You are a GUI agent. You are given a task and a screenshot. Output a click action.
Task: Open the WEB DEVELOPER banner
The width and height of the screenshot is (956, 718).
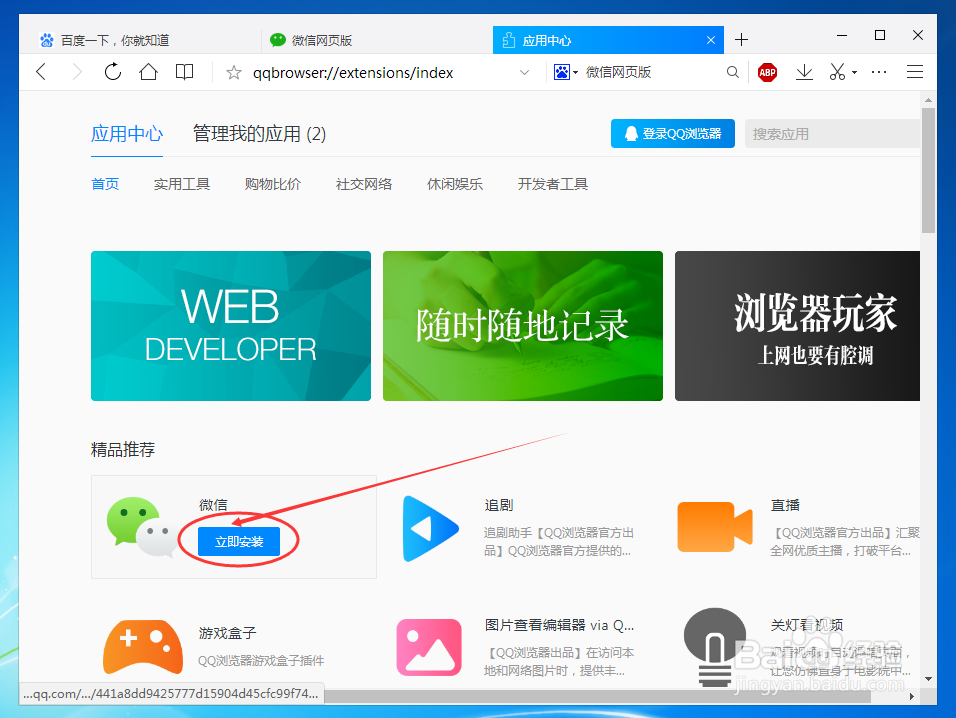click(x=230, y=325)
